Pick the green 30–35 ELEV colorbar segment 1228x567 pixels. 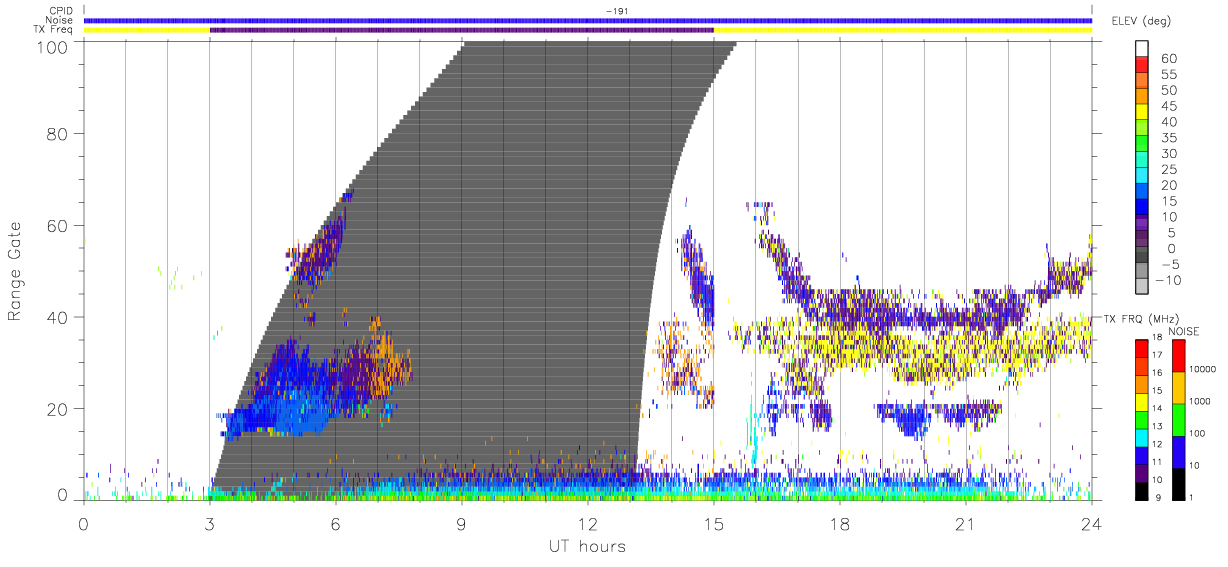(1140, 144)
